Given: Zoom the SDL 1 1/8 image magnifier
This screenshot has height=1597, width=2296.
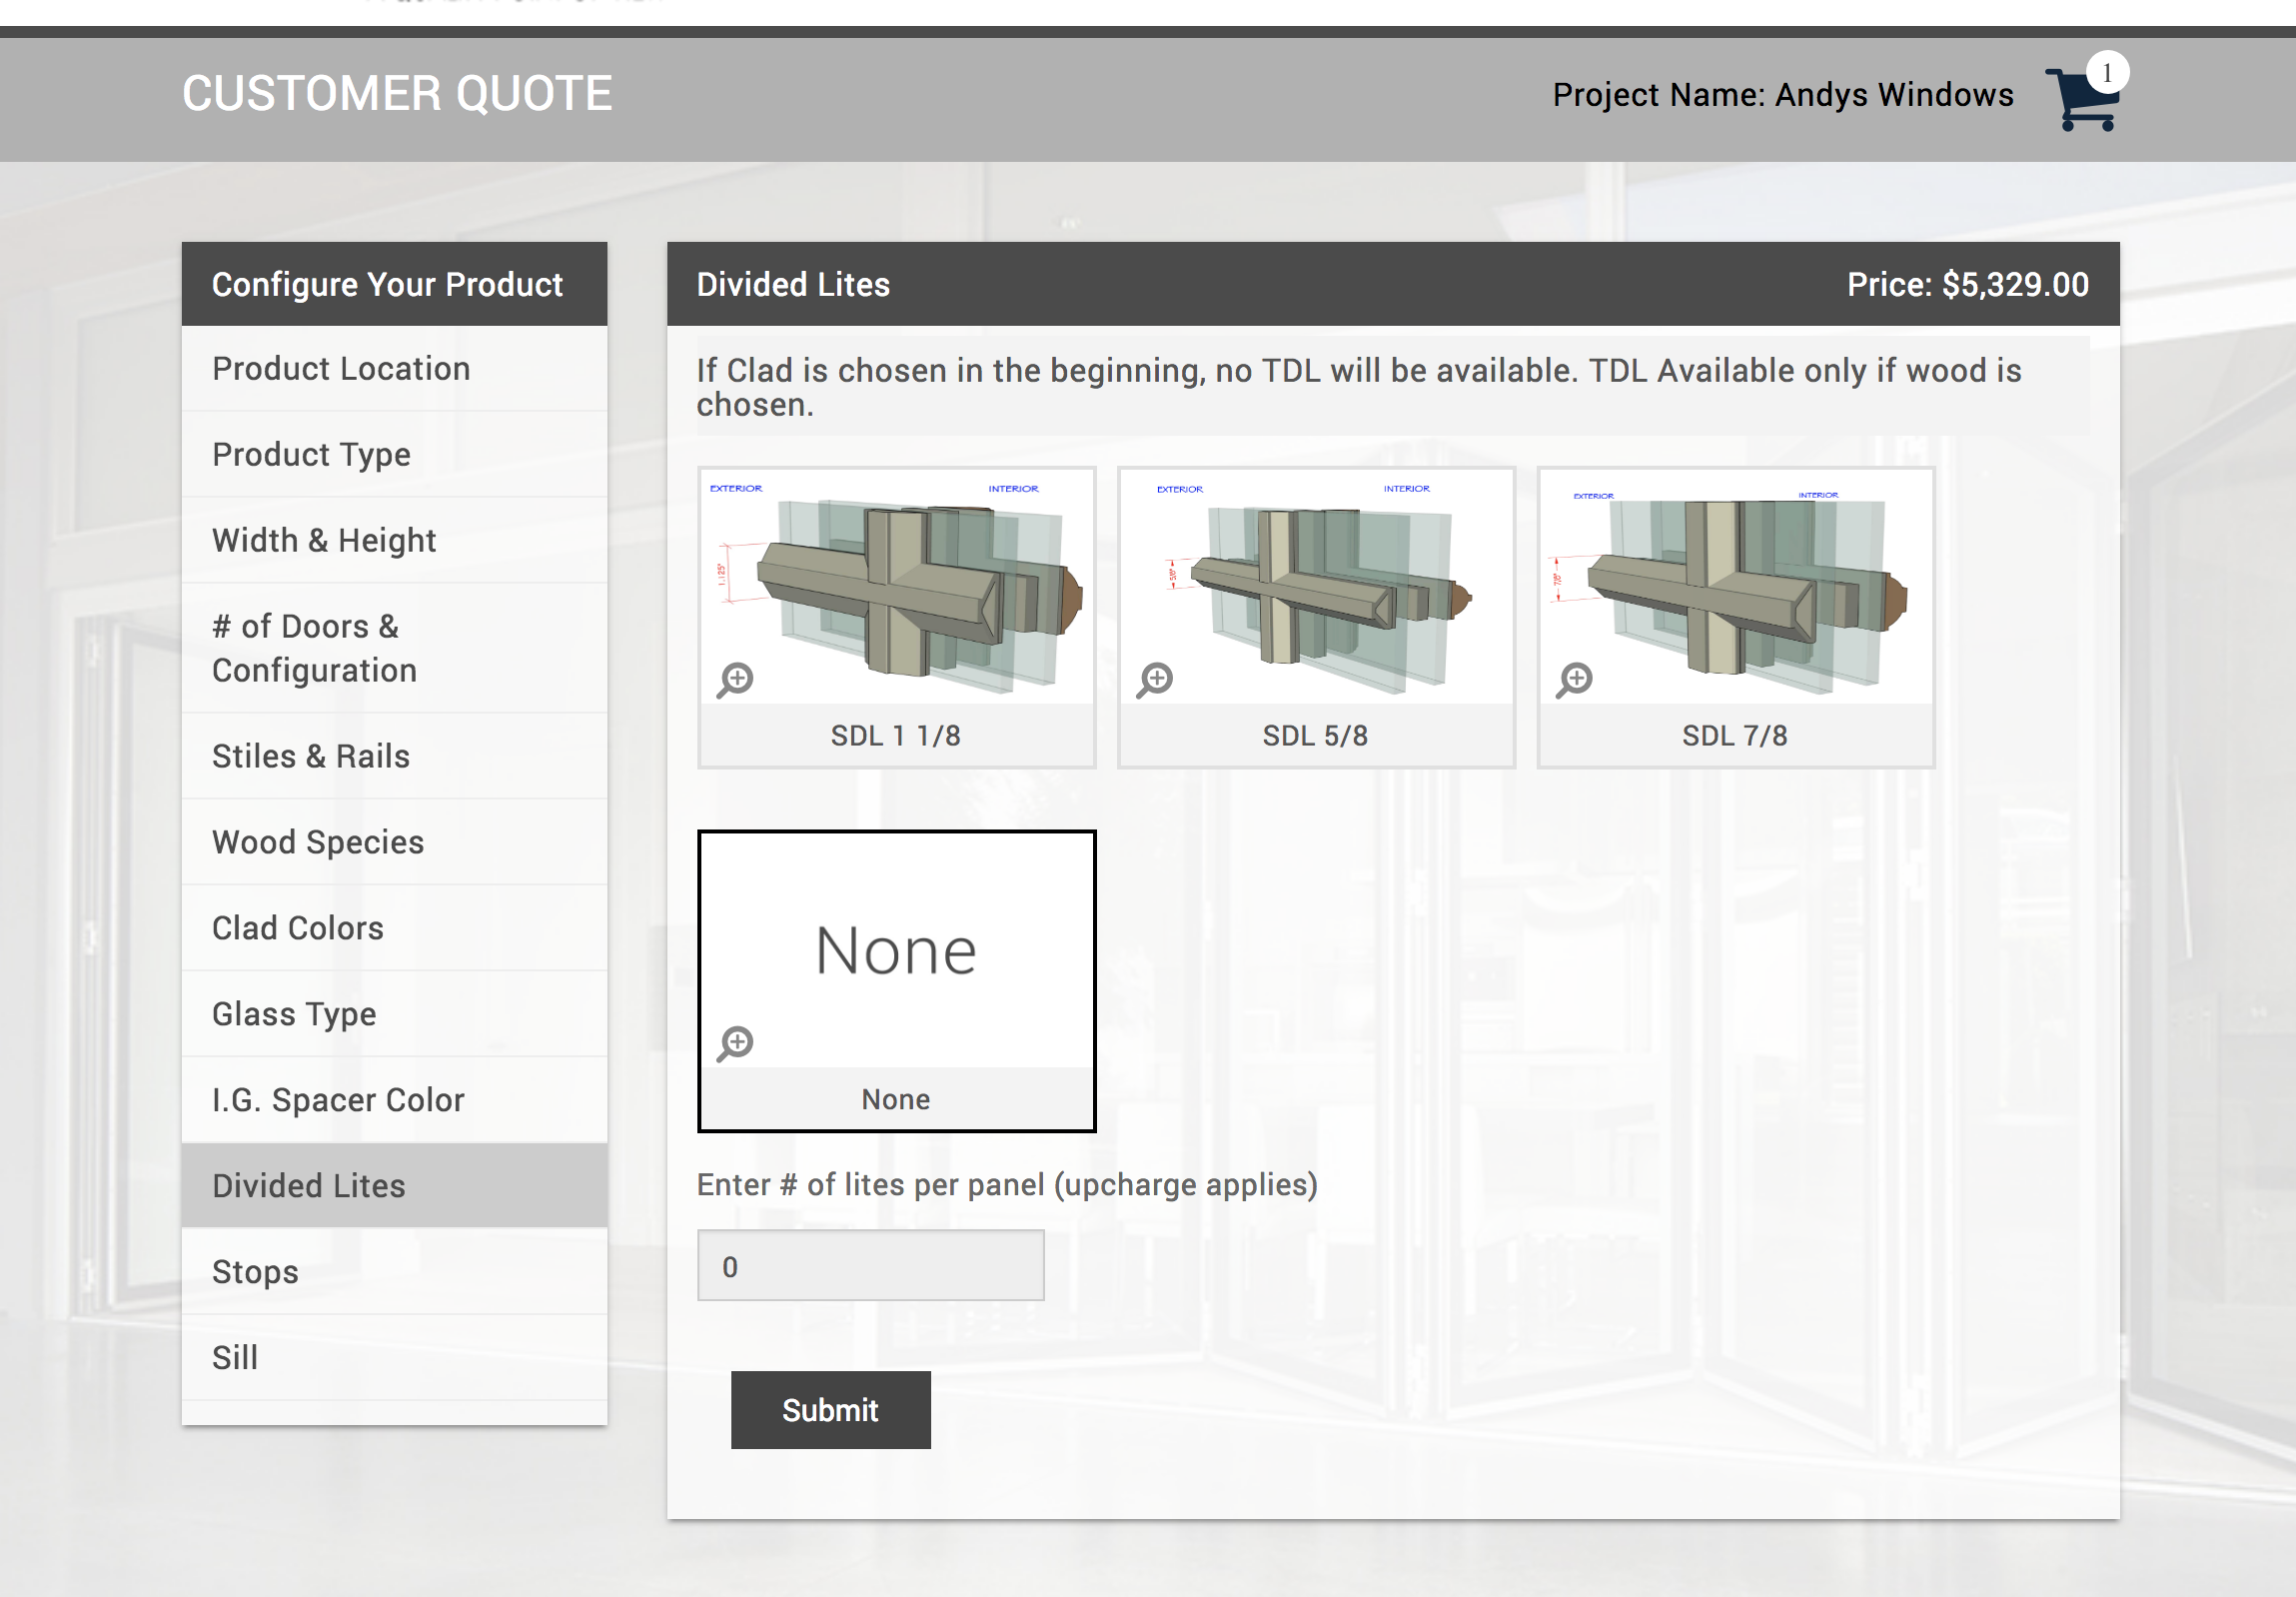Looking at the screenshot, I should tap(736, 680).
